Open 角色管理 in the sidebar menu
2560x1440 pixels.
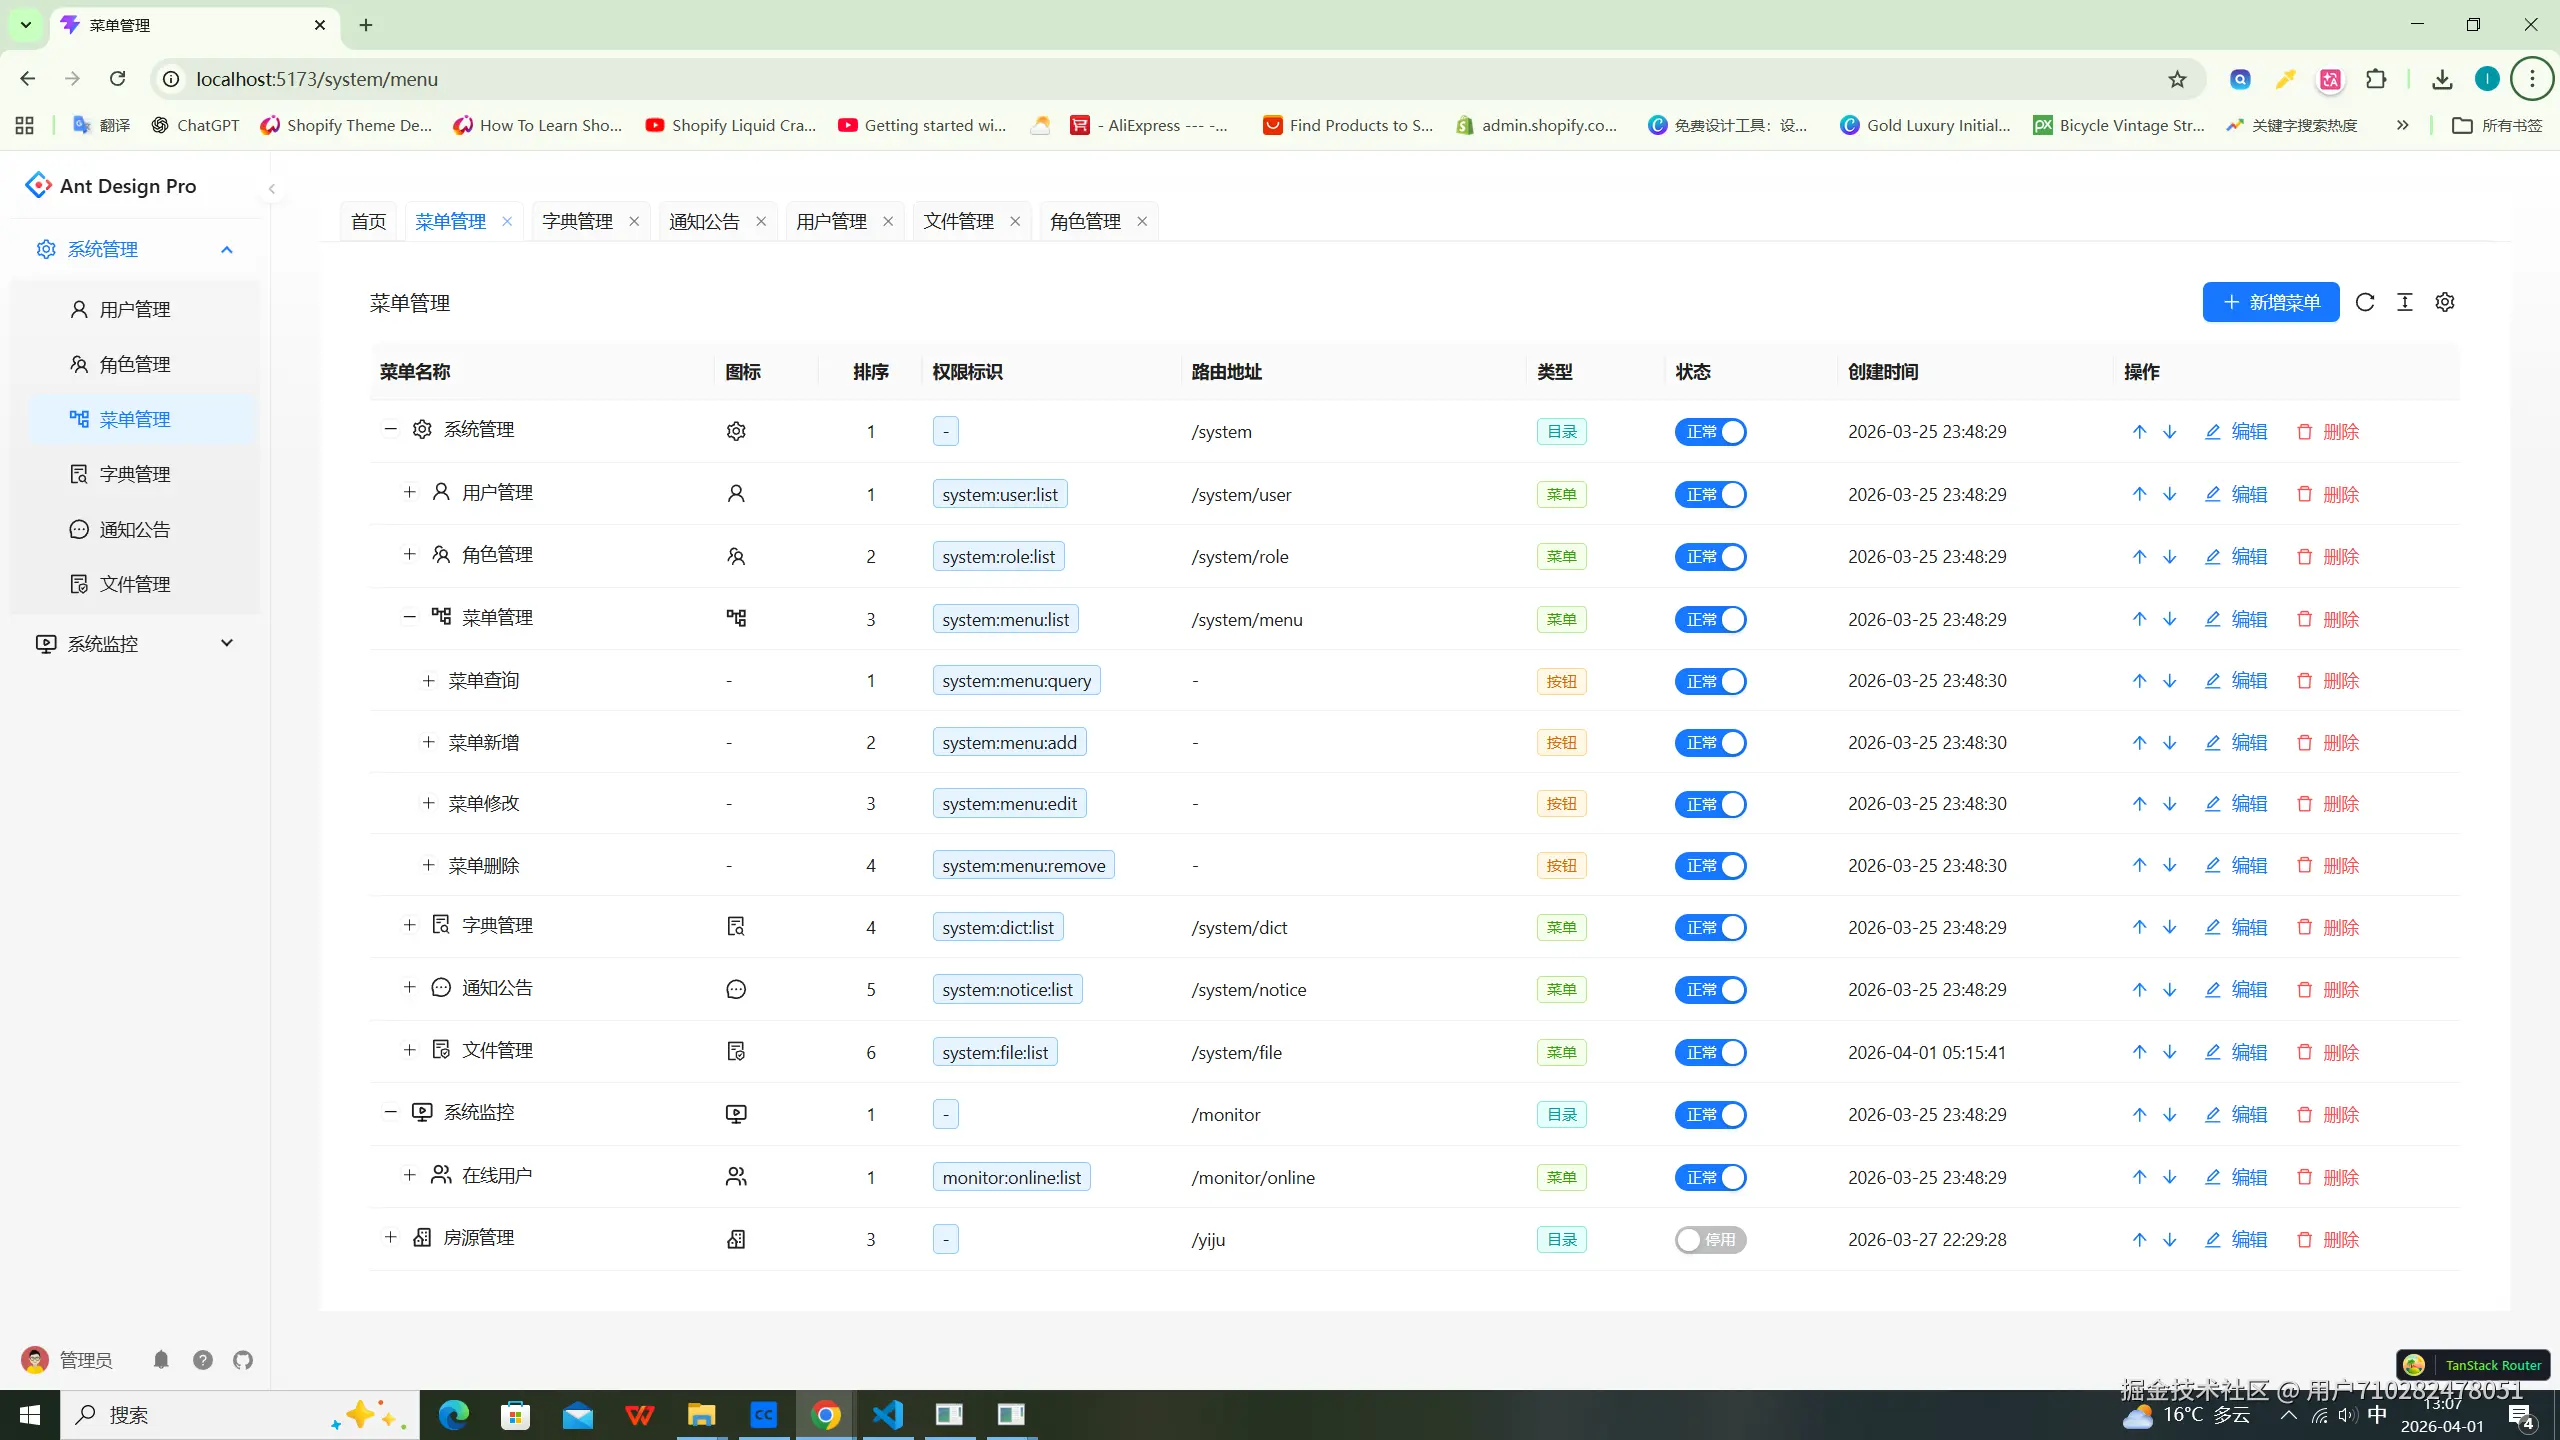coord(135,365)
